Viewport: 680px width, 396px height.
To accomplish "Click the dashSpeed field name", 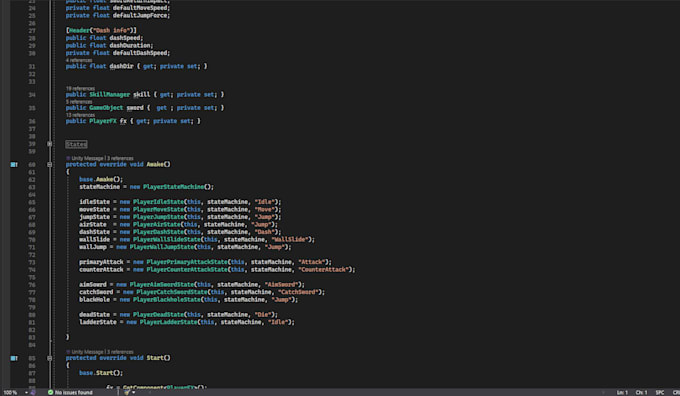I will click(124, 38).
